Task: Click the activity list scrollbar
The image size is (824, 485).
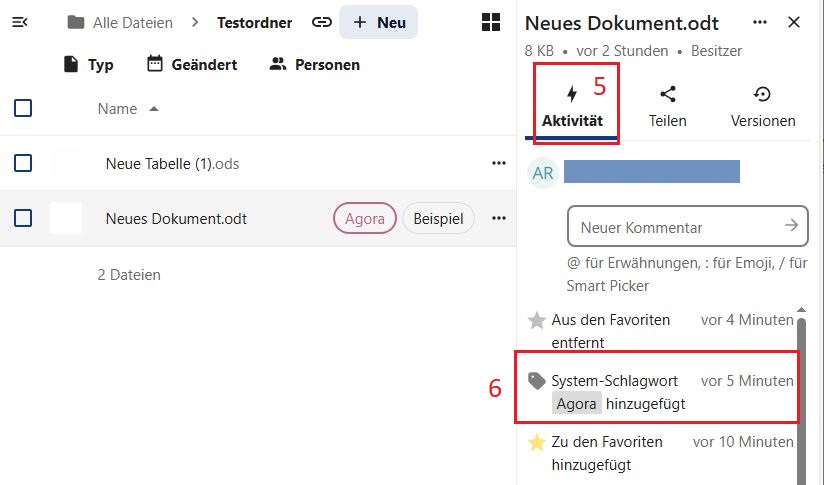Action: (x=801, y=400)
